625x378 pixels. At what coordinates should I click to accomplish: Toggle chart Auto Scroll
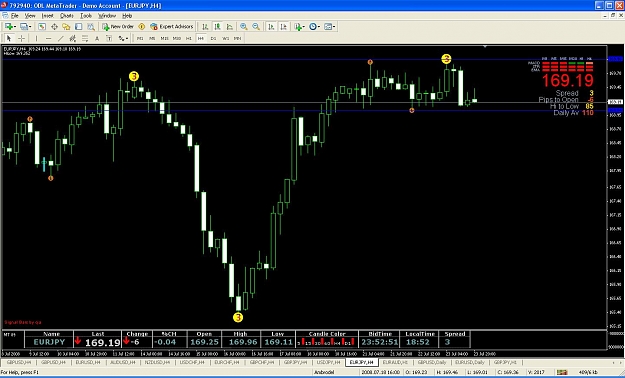[x=271, y=26]
